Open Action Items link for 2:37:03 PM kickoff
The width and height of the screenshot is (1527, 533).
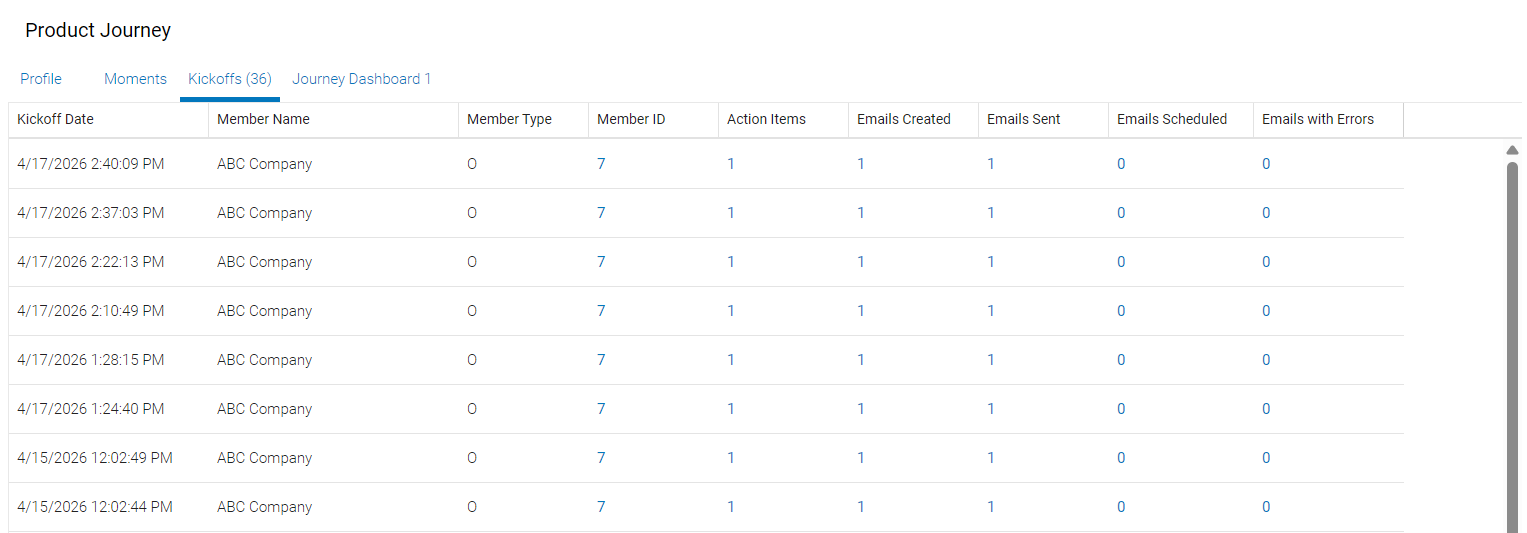731,213
